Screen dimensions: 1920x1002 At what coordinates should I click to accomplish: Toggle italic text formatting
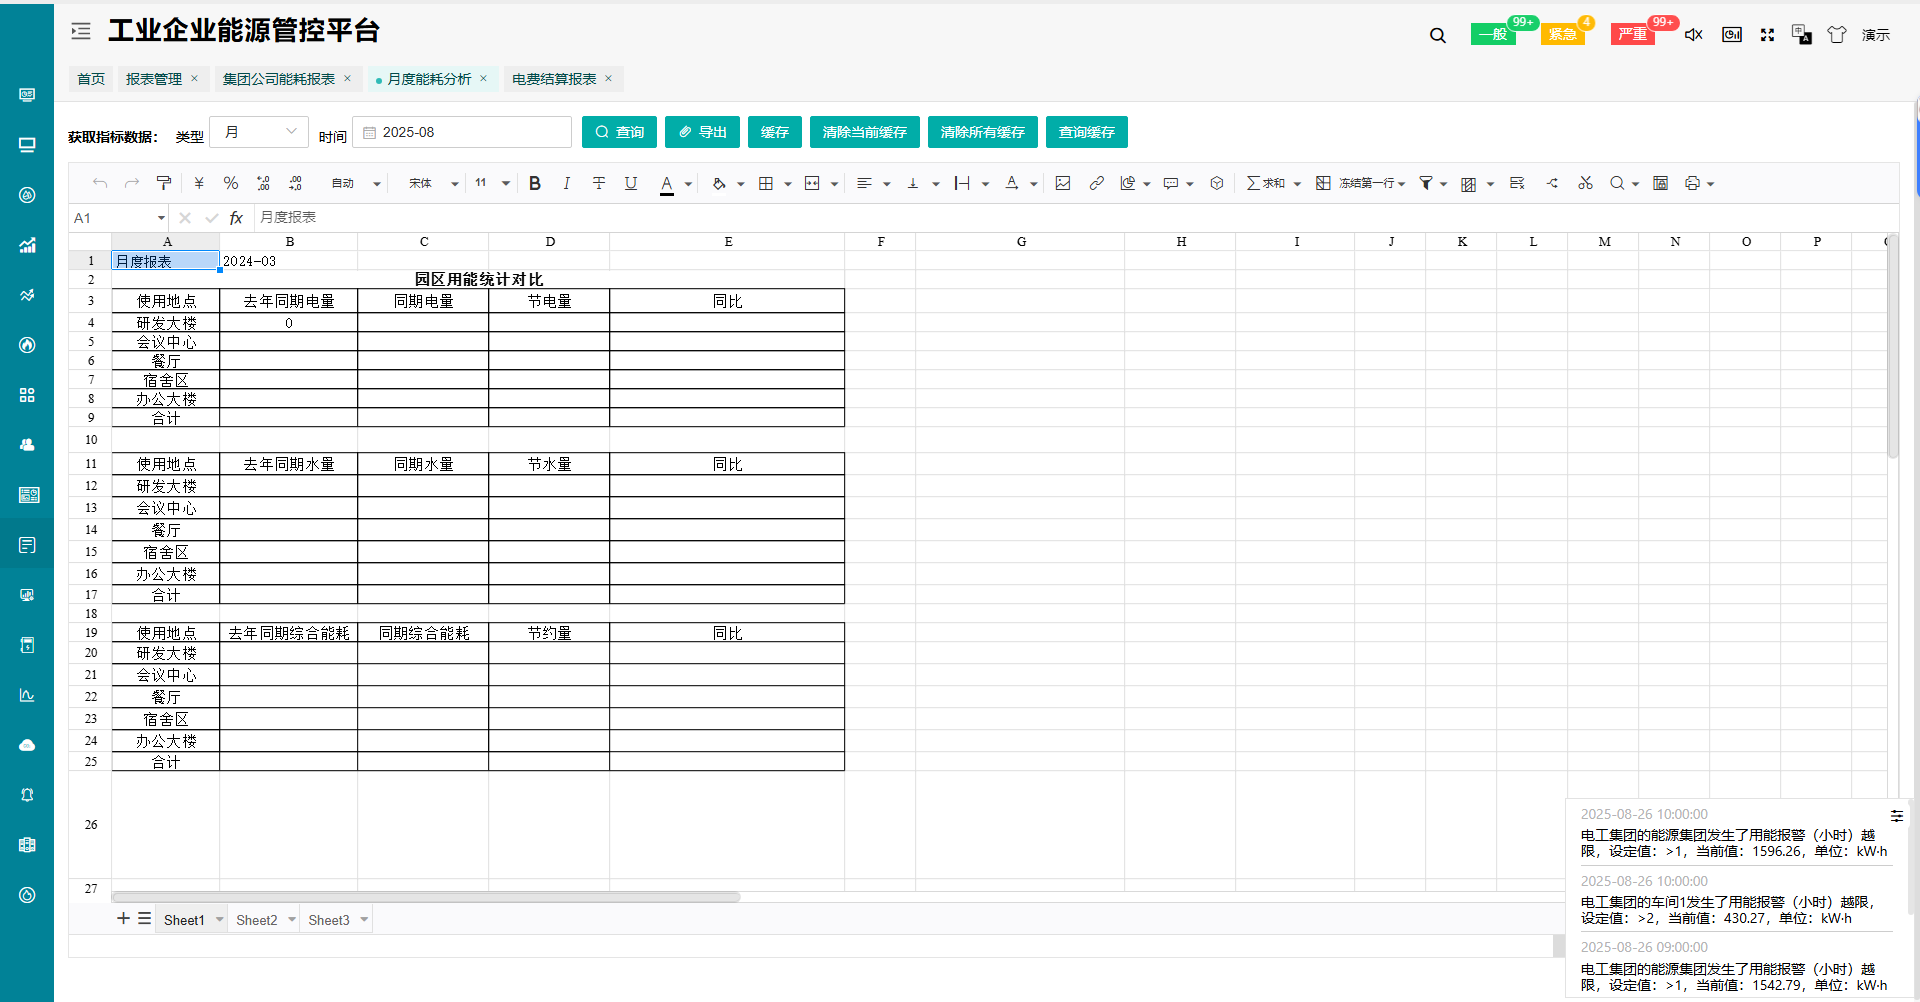[x=566, y=183]
